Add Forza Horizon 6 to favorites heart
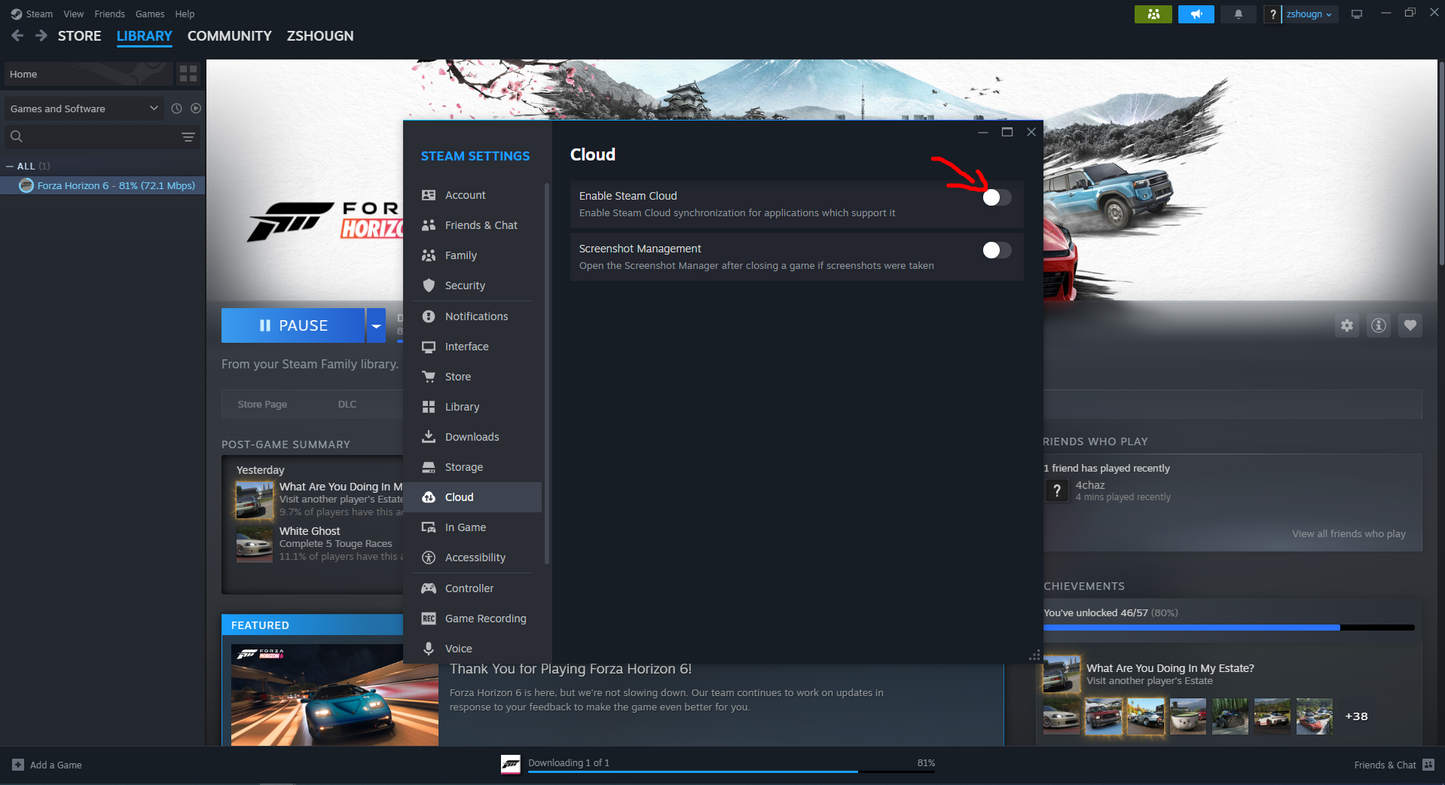 pos(1410,326)
